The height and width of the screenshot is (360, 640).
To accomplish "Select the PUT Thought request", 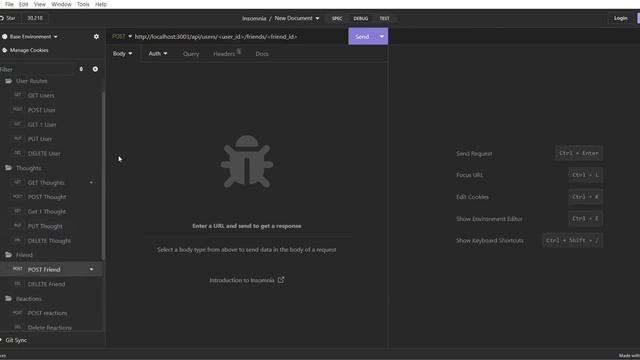I will click(x=45, y=226).
